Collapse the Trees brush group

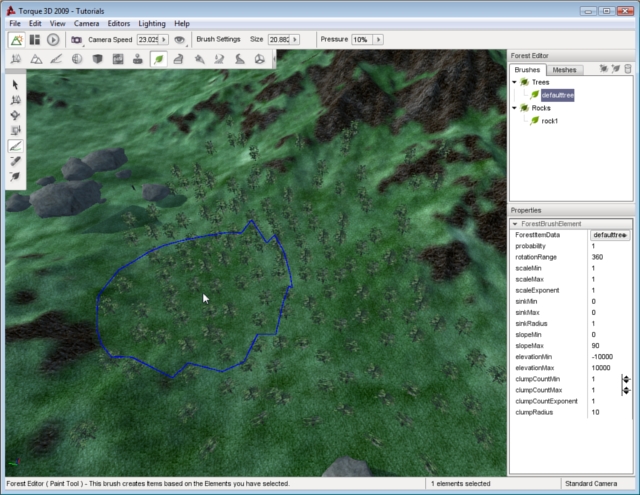pos(514,82)
